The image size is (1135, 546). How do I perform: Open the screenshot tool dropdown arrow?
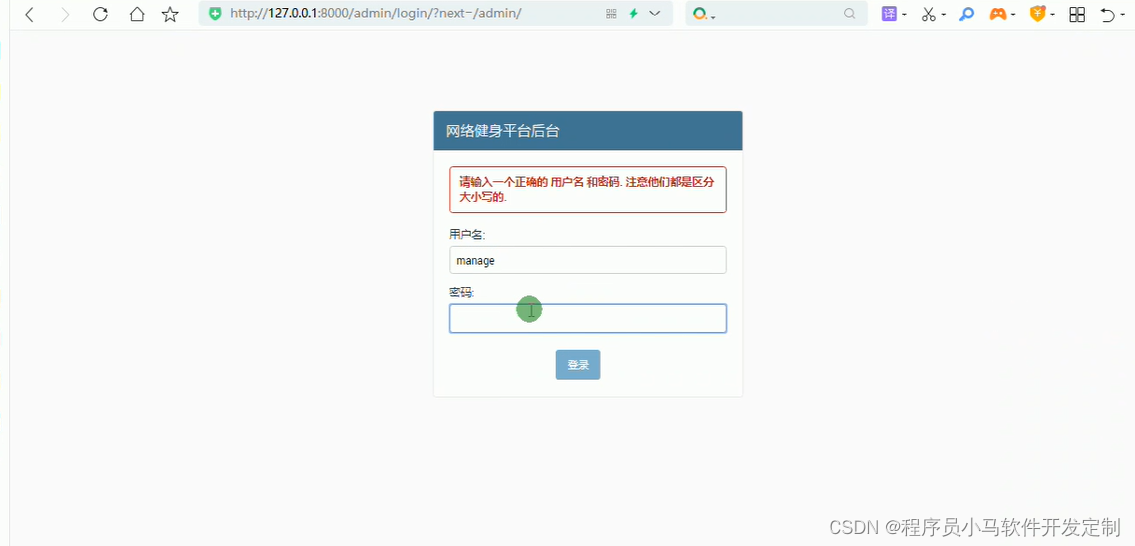[x=944, y=14]
